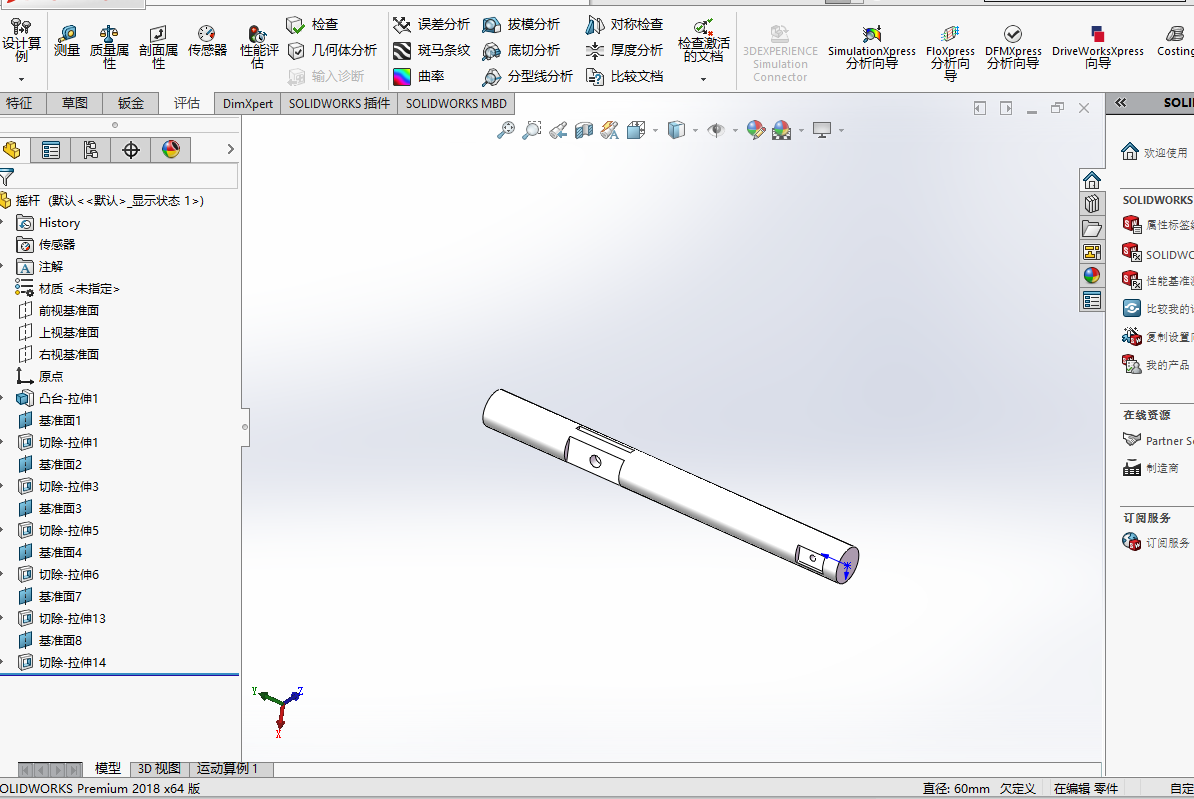Toggle Zebra Stripes (斑马条纹)
Viewport: 1194px width, 799px height.
click(431, 50)
